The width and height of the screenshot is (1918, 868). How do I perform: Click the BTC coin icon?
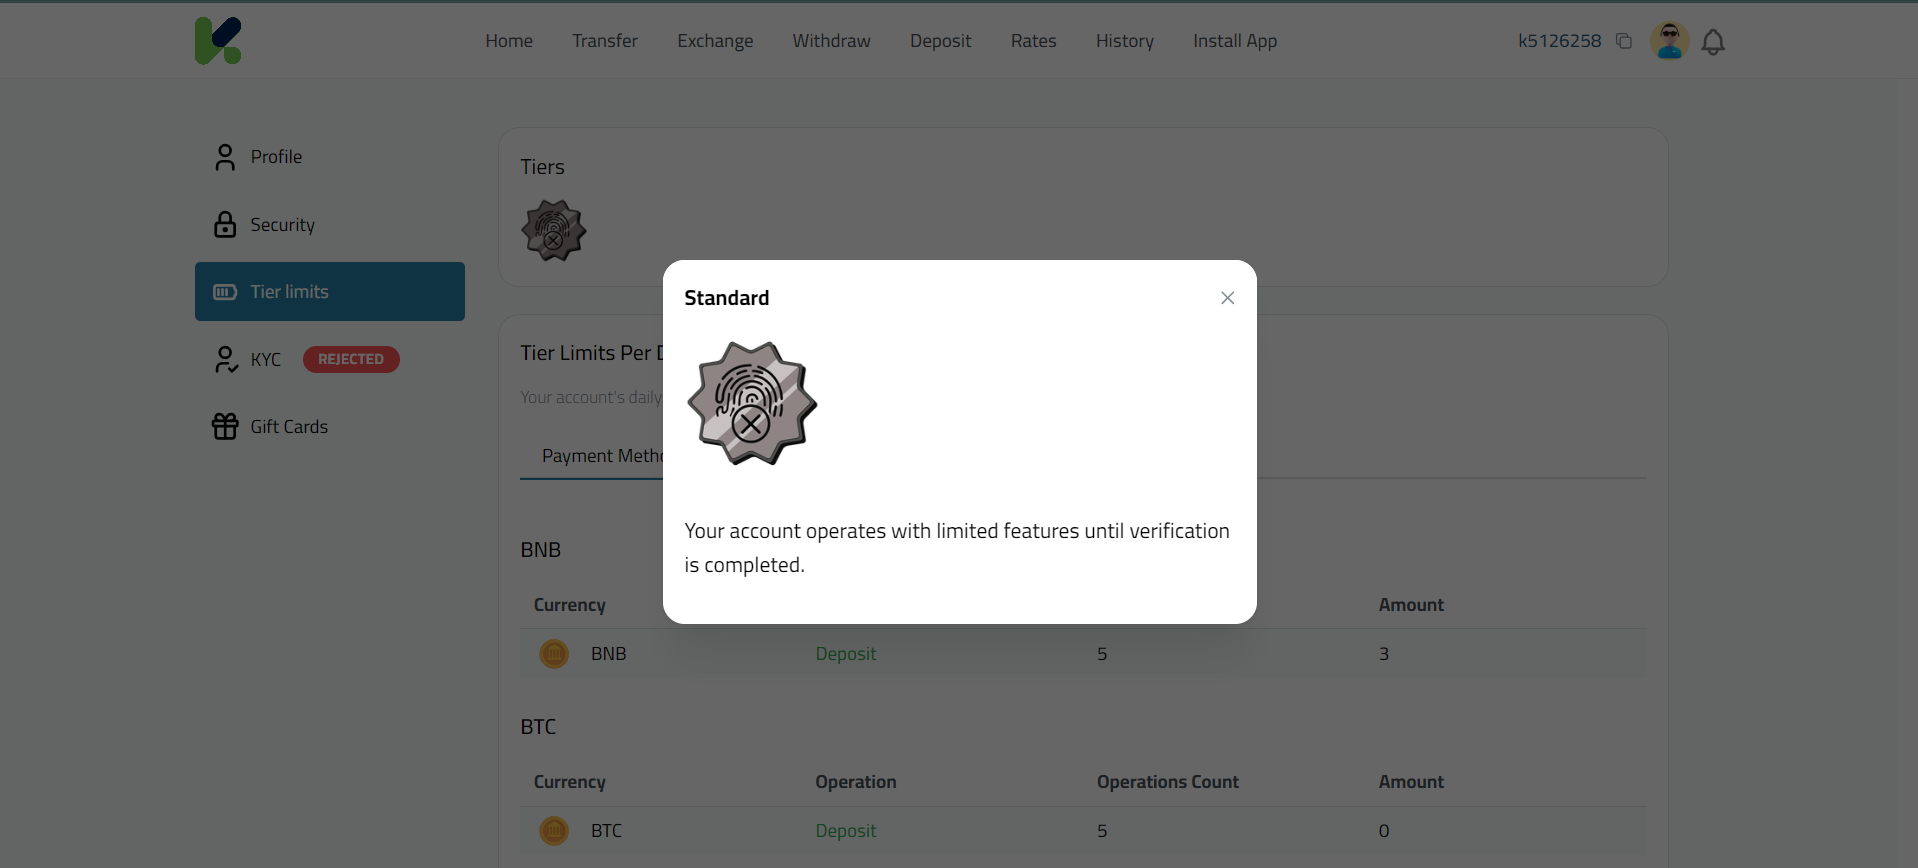pyautogui.click(x=554, y=831)
